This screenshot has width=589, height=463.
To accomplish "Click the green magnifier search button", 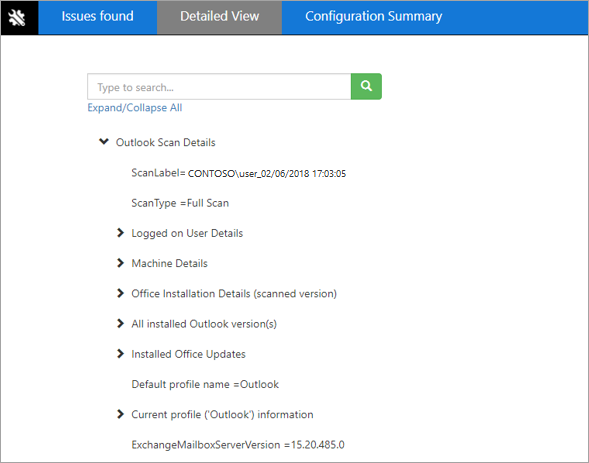I will click(366, 86).
